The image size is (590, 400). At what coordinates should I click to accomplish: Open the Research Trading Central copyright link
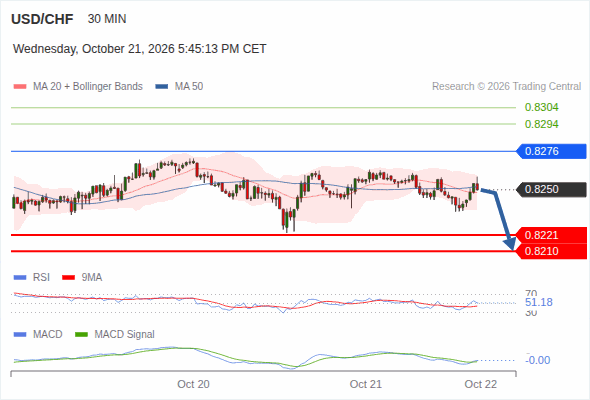point(506,87)
